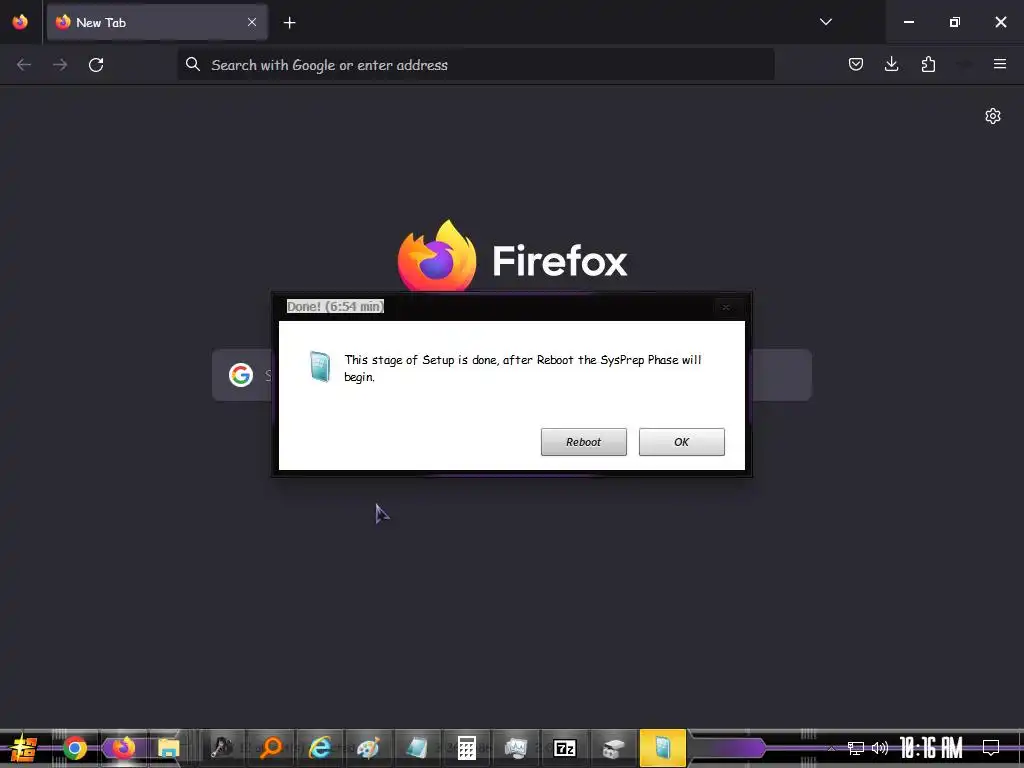Click the Search icon in address bar
This screenshot has height=768, width=1024.
click(193, 64)
